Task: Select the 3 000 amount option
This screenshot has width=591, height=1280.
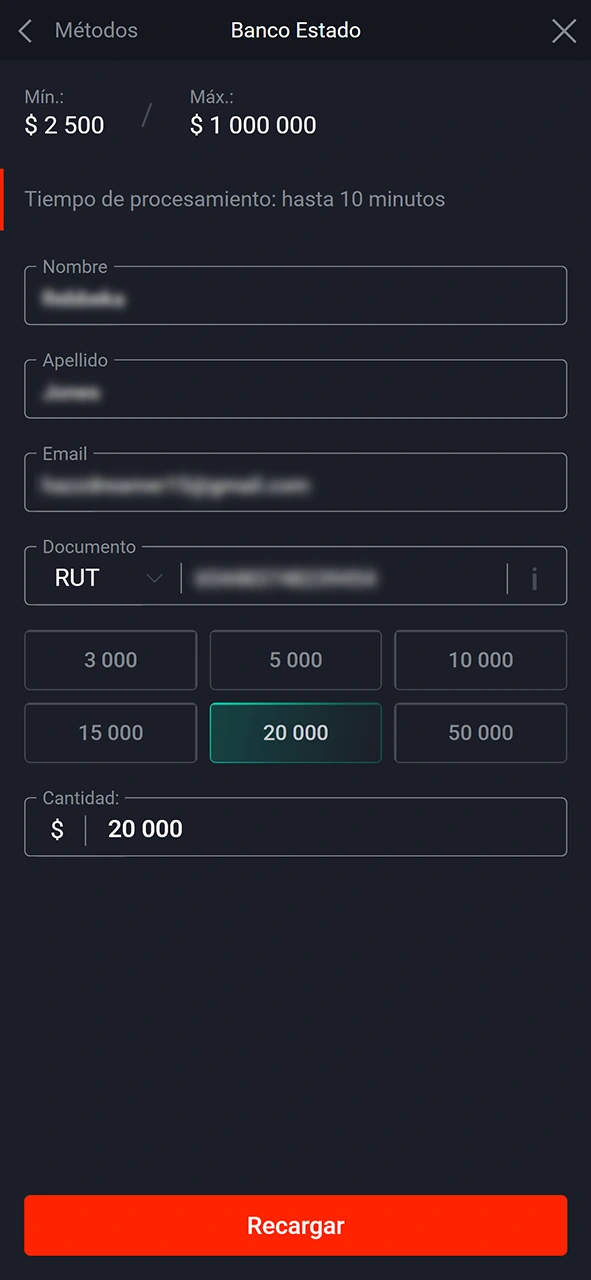Action: (x=111, y=660)
